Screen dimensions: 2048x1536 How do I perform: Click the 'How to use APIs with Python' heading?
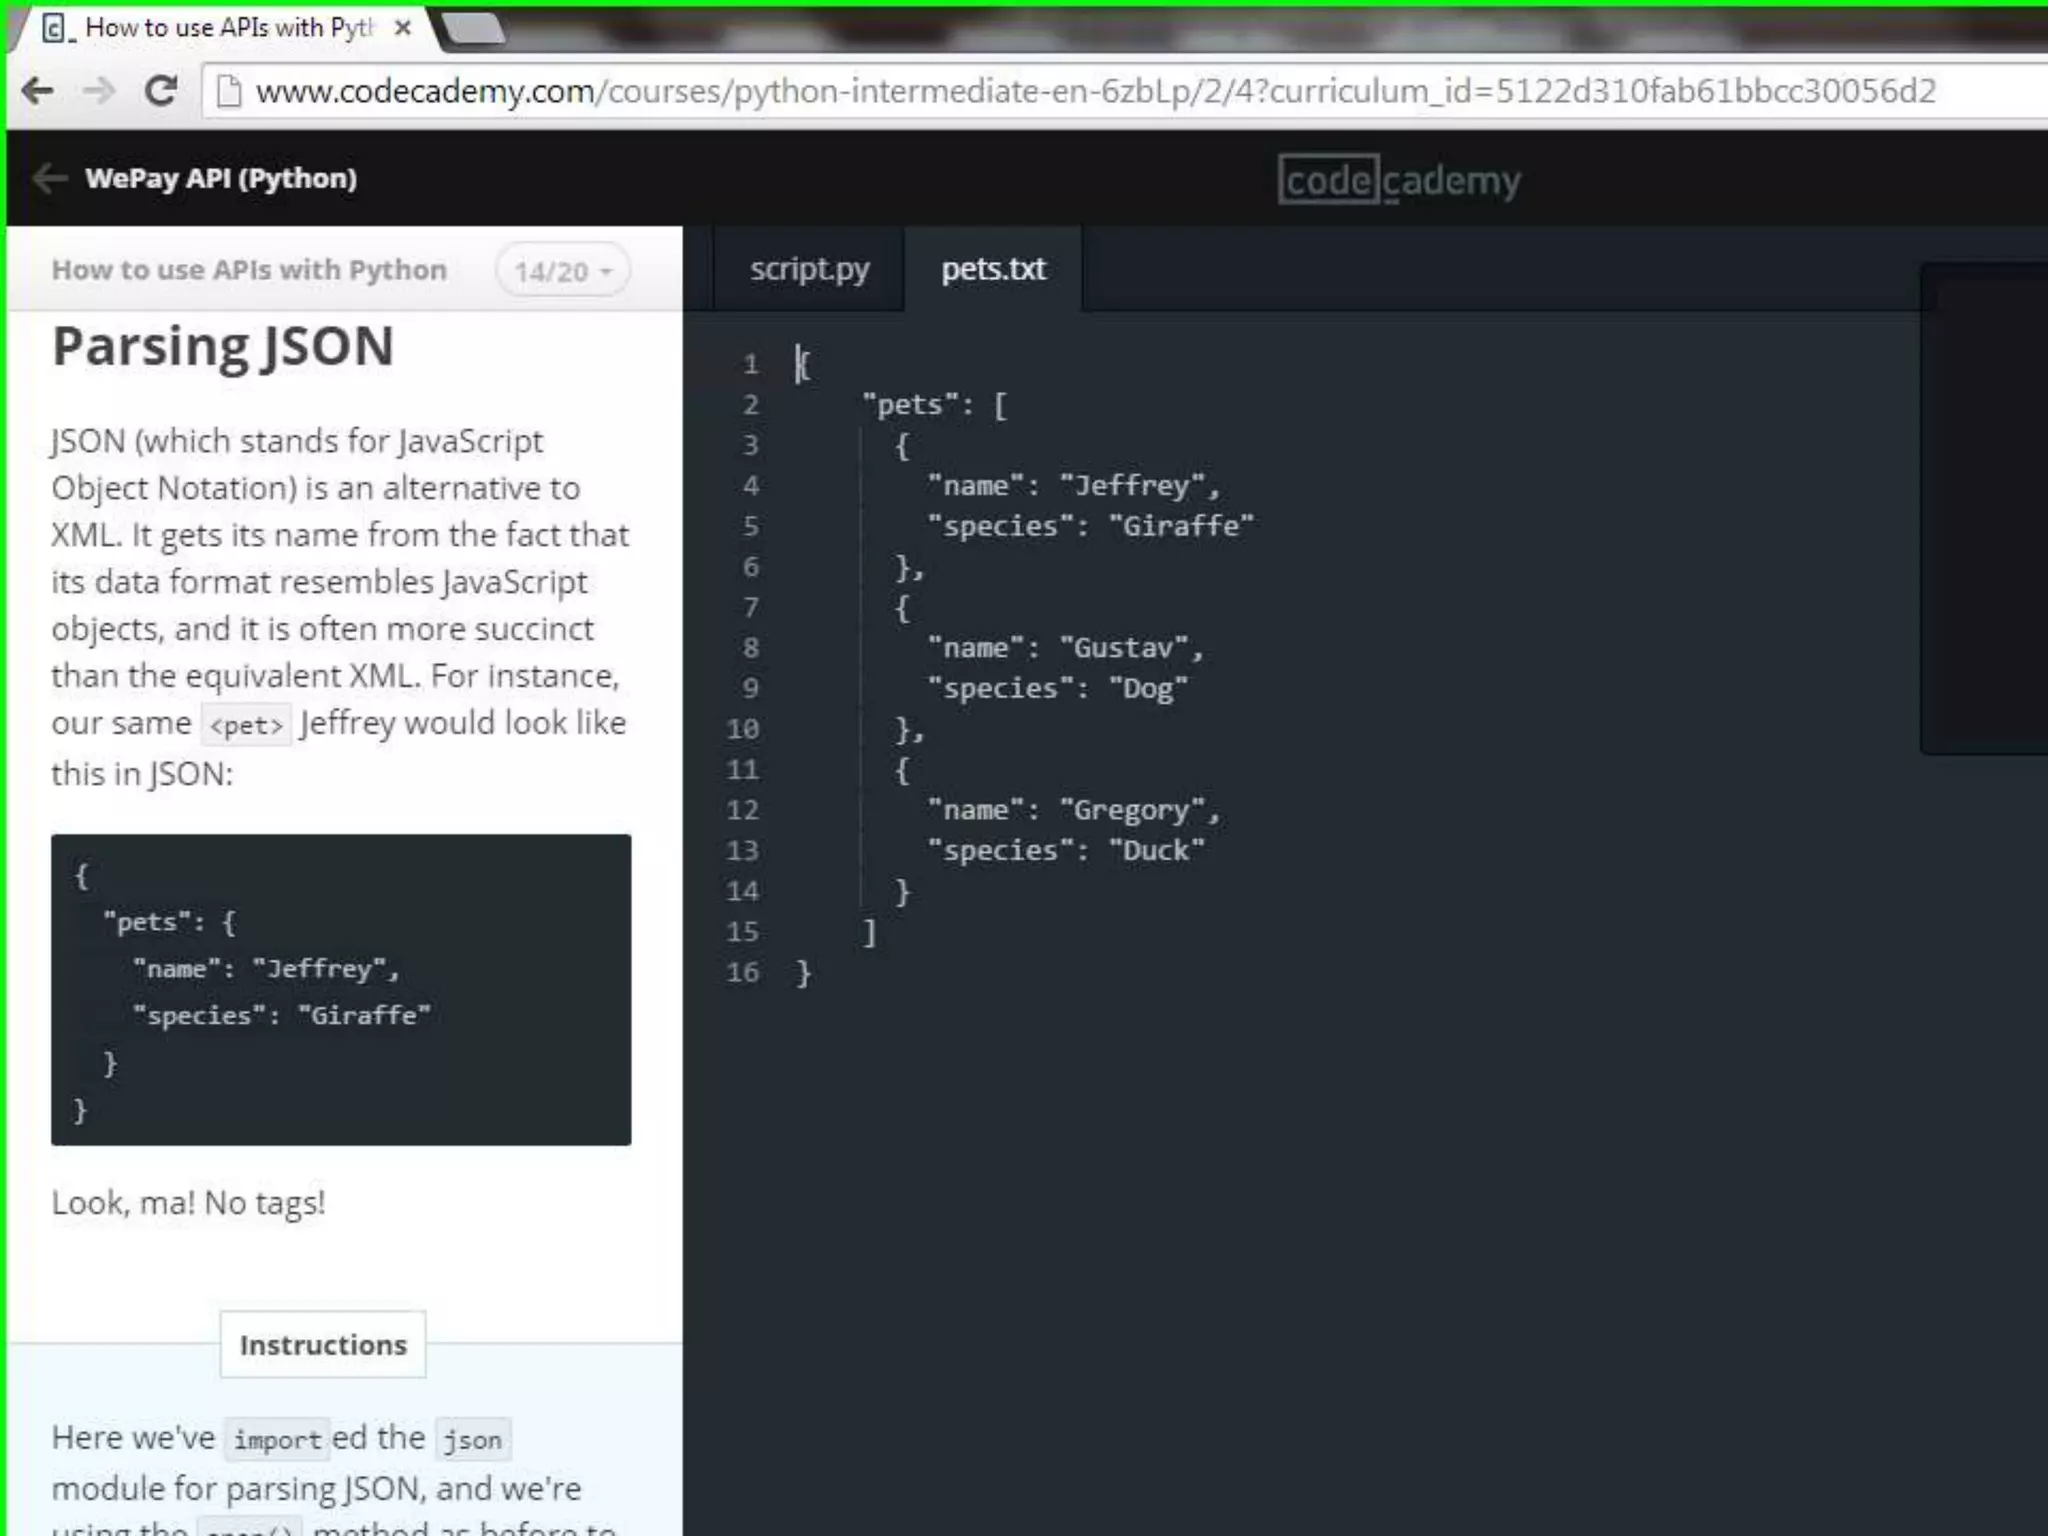[x=249, y=270]
